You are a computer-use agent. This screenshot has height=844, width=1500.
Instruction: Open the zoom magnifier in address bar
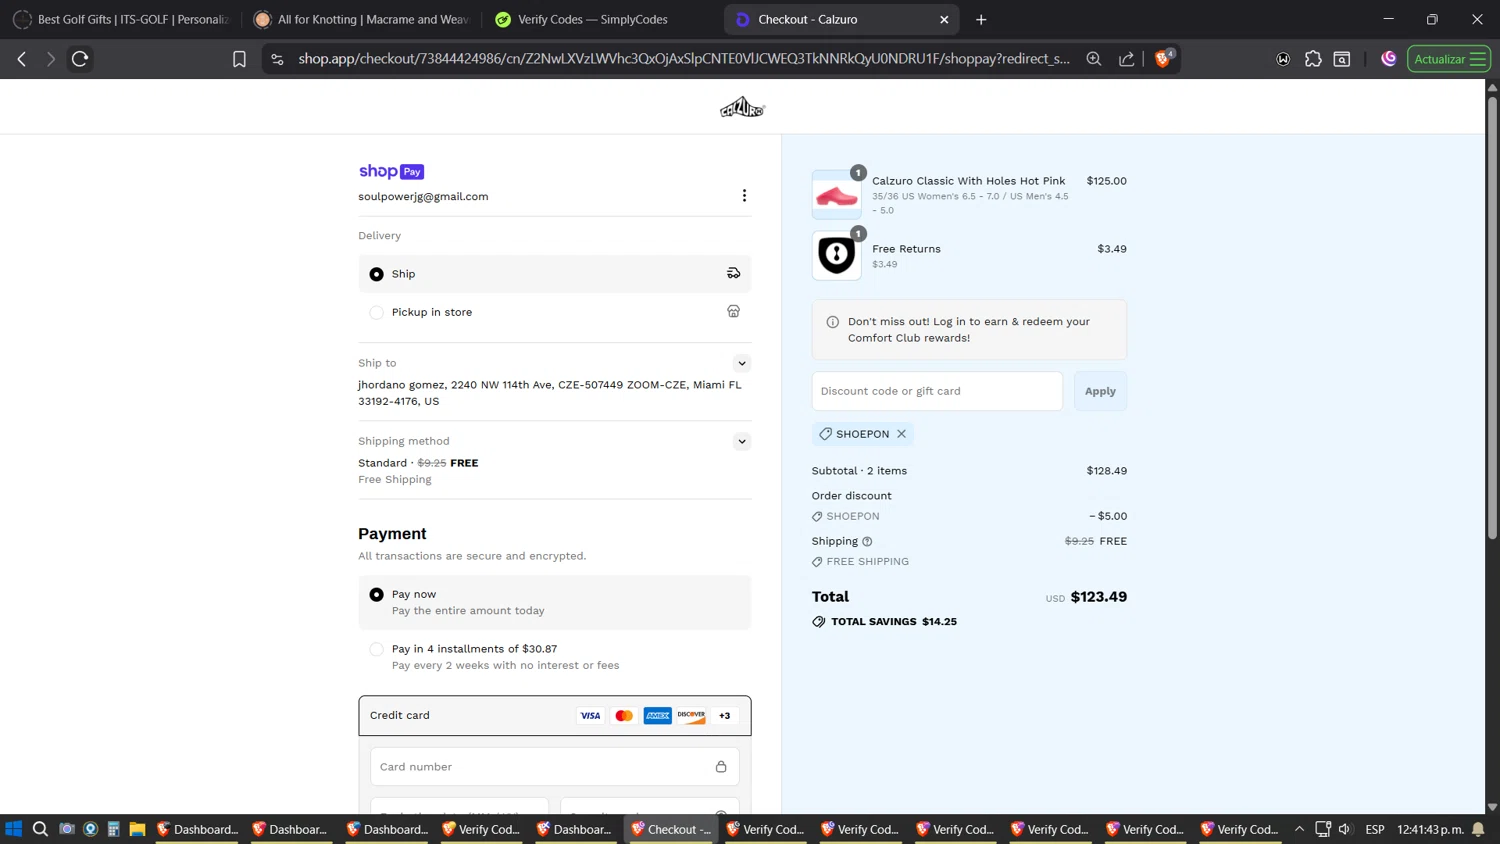[x=1094, y=59]
